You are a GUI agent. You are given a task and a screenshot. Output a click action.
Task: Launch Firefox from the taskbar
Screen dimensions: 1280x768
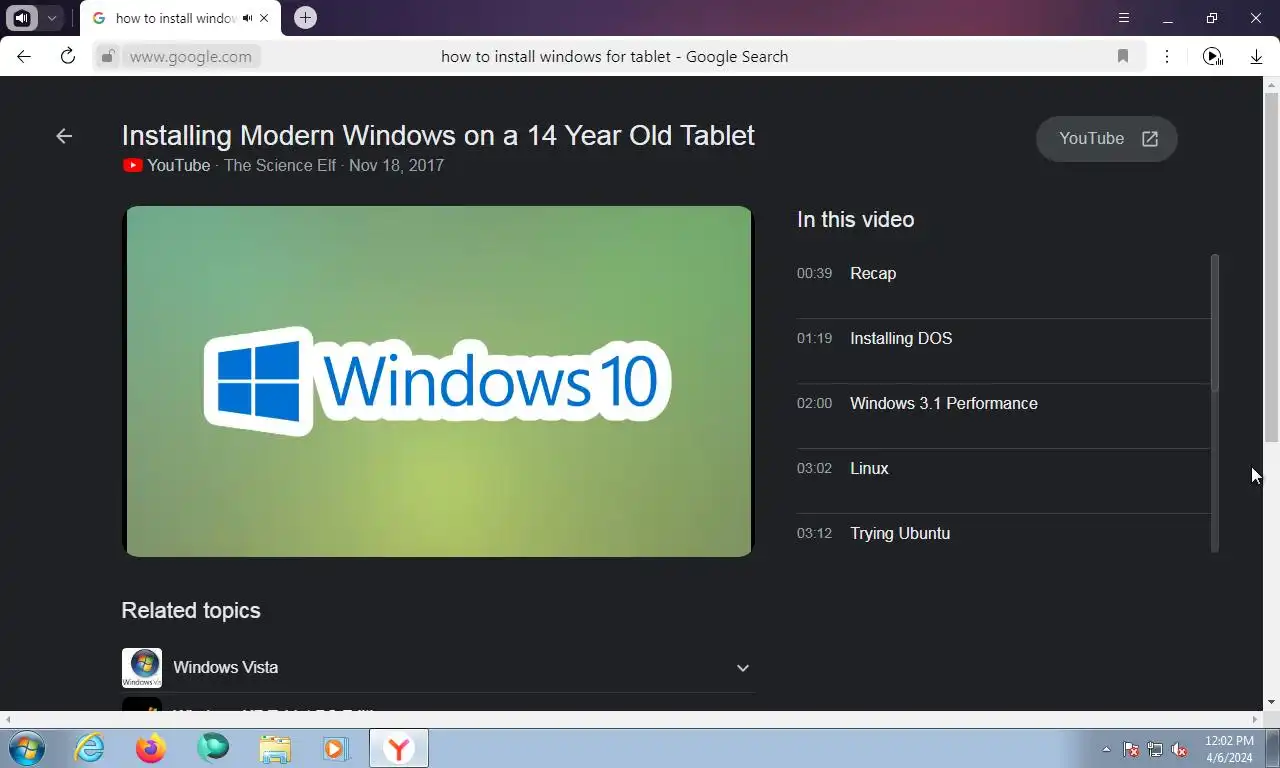point(151,748)
